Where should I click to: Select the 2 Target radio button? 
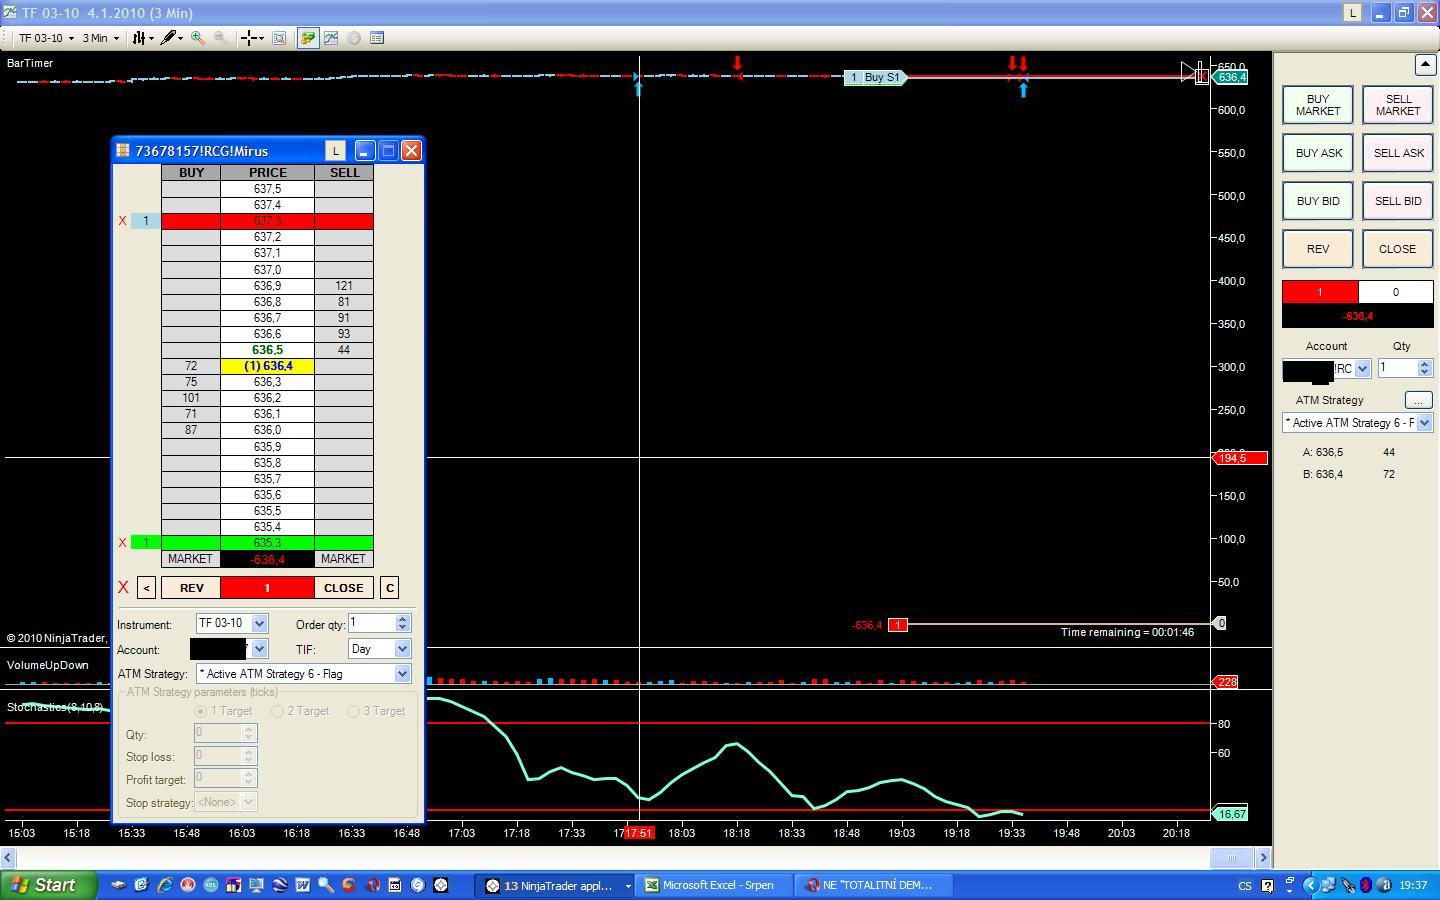pyautogui.click(x=278, y=711)
